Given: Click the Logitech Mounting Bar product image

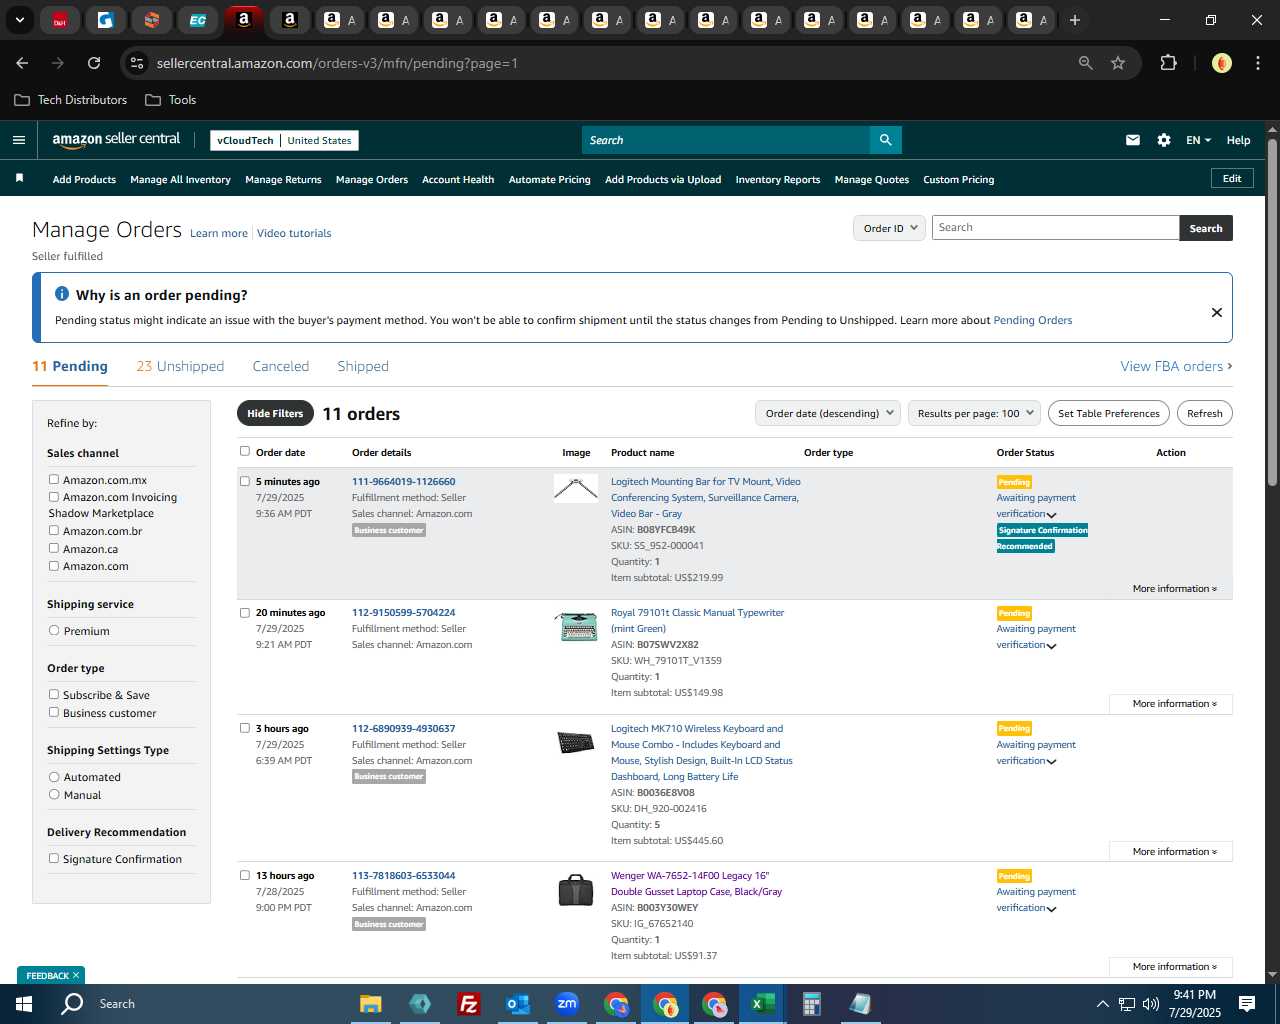Looking at the screenshot, I should pos(576,488).
